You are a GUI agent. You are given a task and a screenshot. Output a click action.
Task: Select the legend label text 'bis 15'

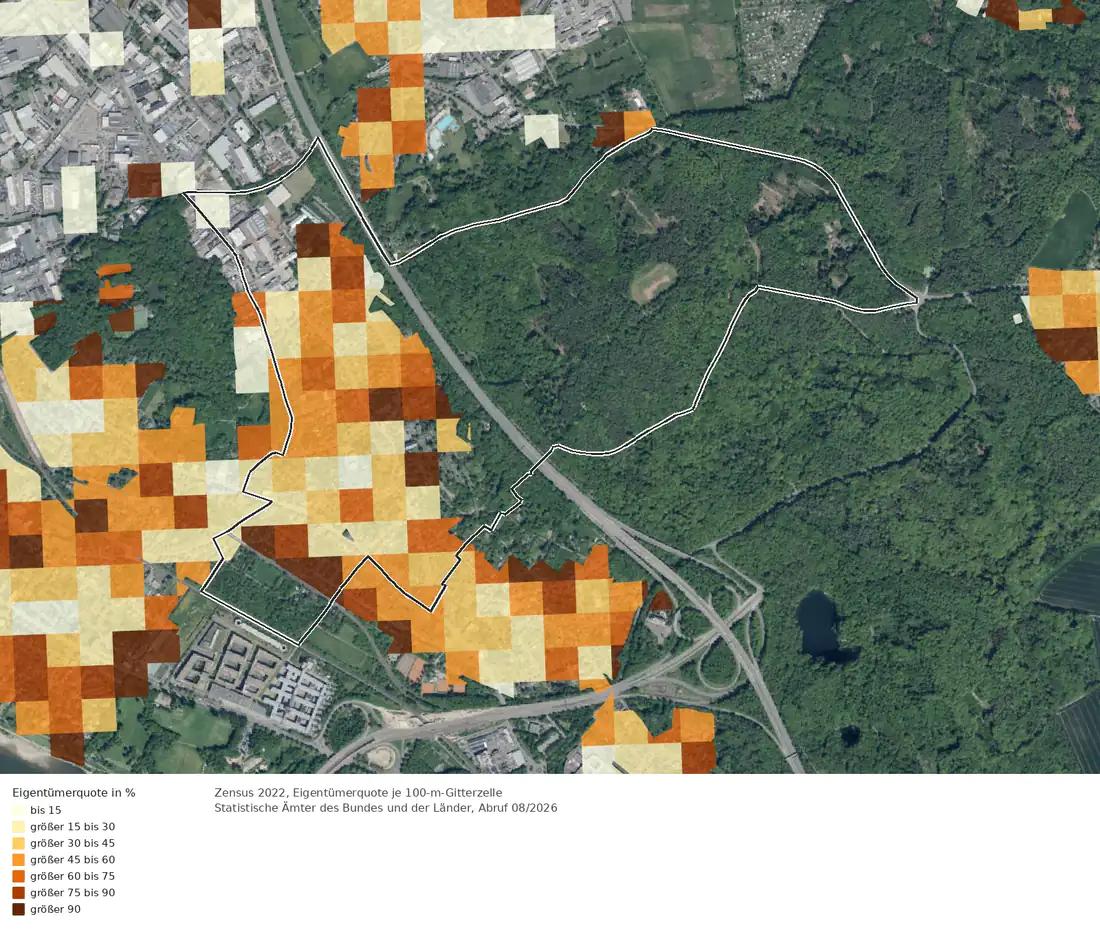46,810
